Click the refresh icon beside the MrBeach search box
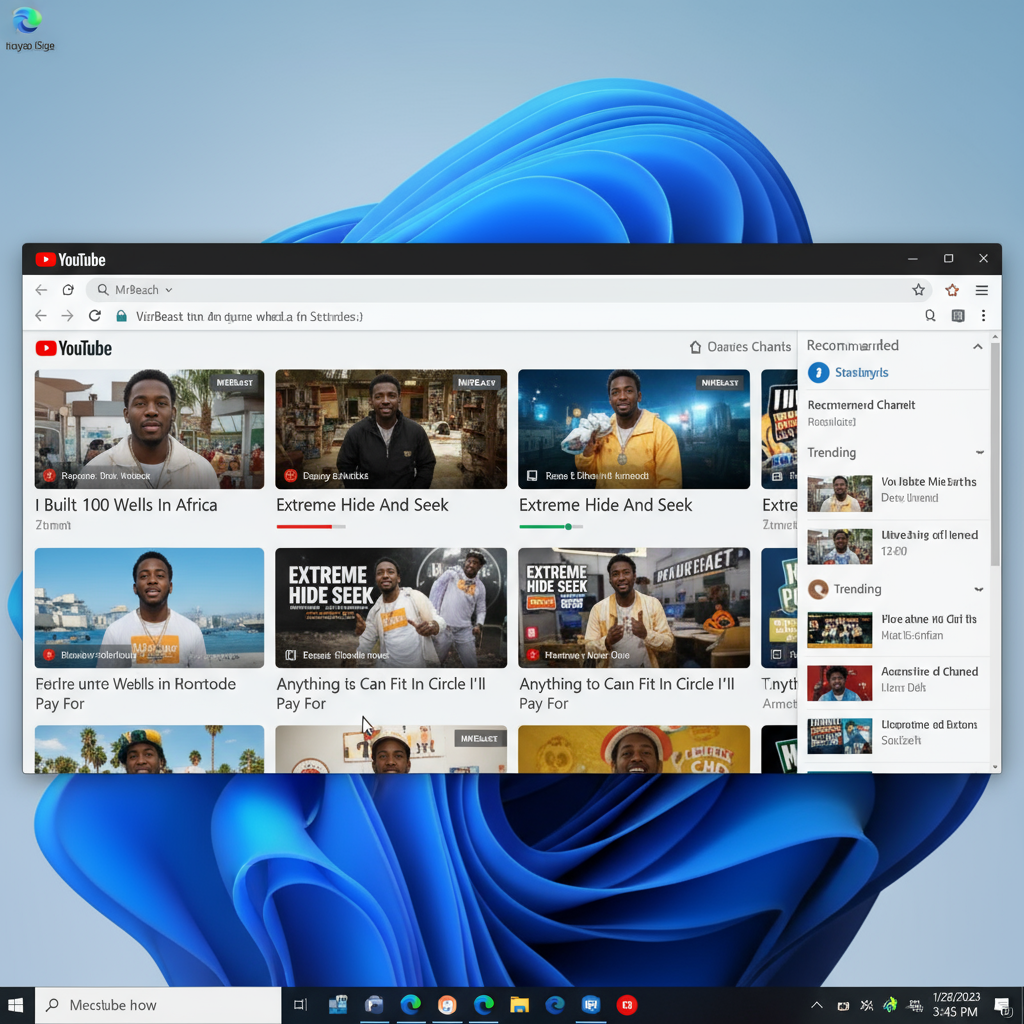 pyautogui.click(x=68, y=290)
